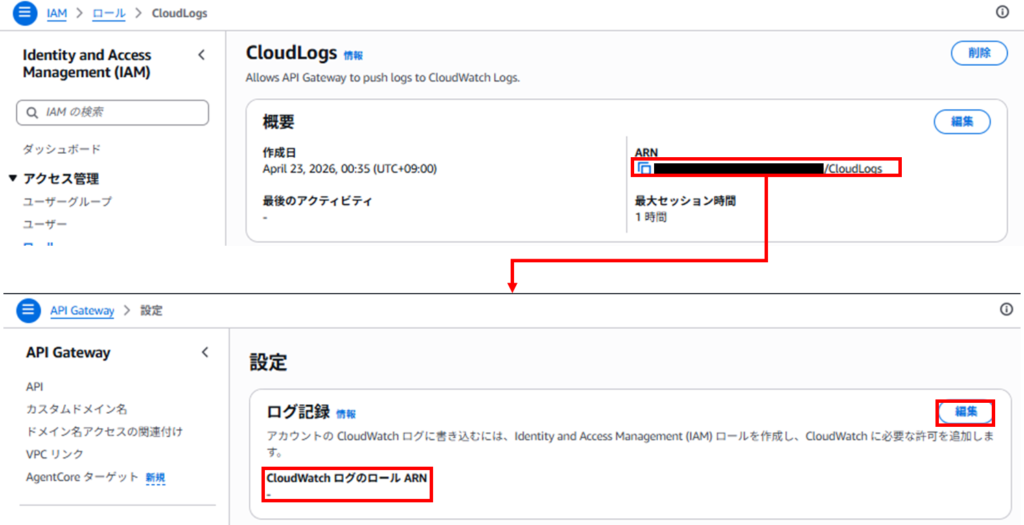Screen dimensions: 1024x525
Task: Click the API Gateway breadcrumb link
Action: click(82, 310)
